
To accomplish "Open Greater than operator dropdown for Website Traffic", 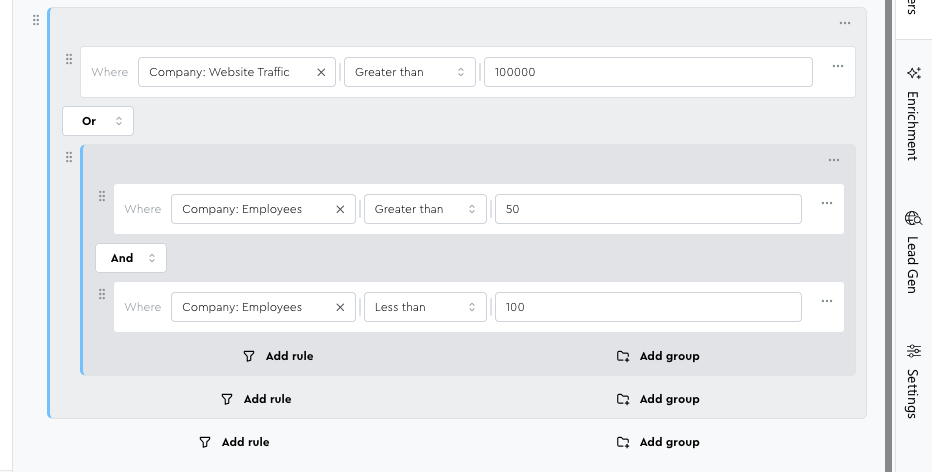I will tap(410, 72).
